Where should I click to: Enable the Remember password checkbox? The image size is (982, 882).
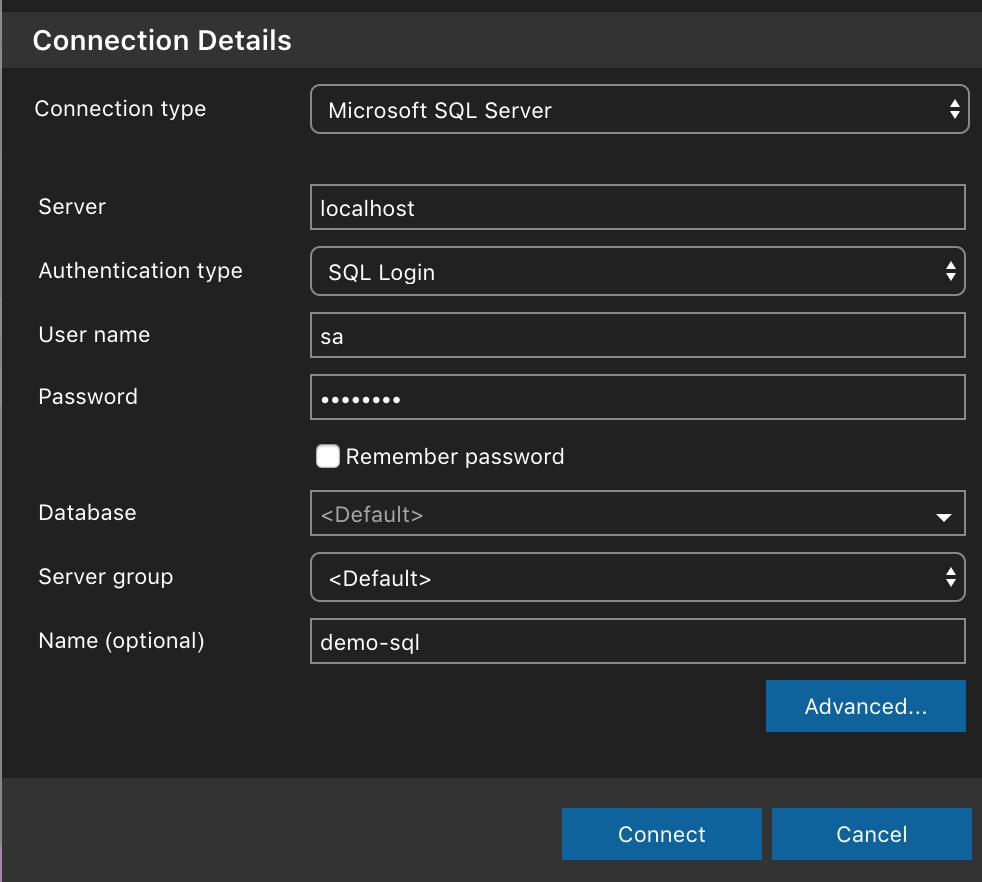click(328, 456)
